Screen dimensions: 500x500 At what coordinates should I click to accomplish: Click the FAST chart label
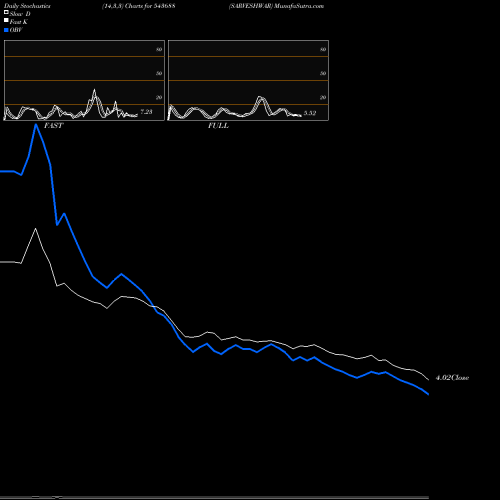point(53,126)
